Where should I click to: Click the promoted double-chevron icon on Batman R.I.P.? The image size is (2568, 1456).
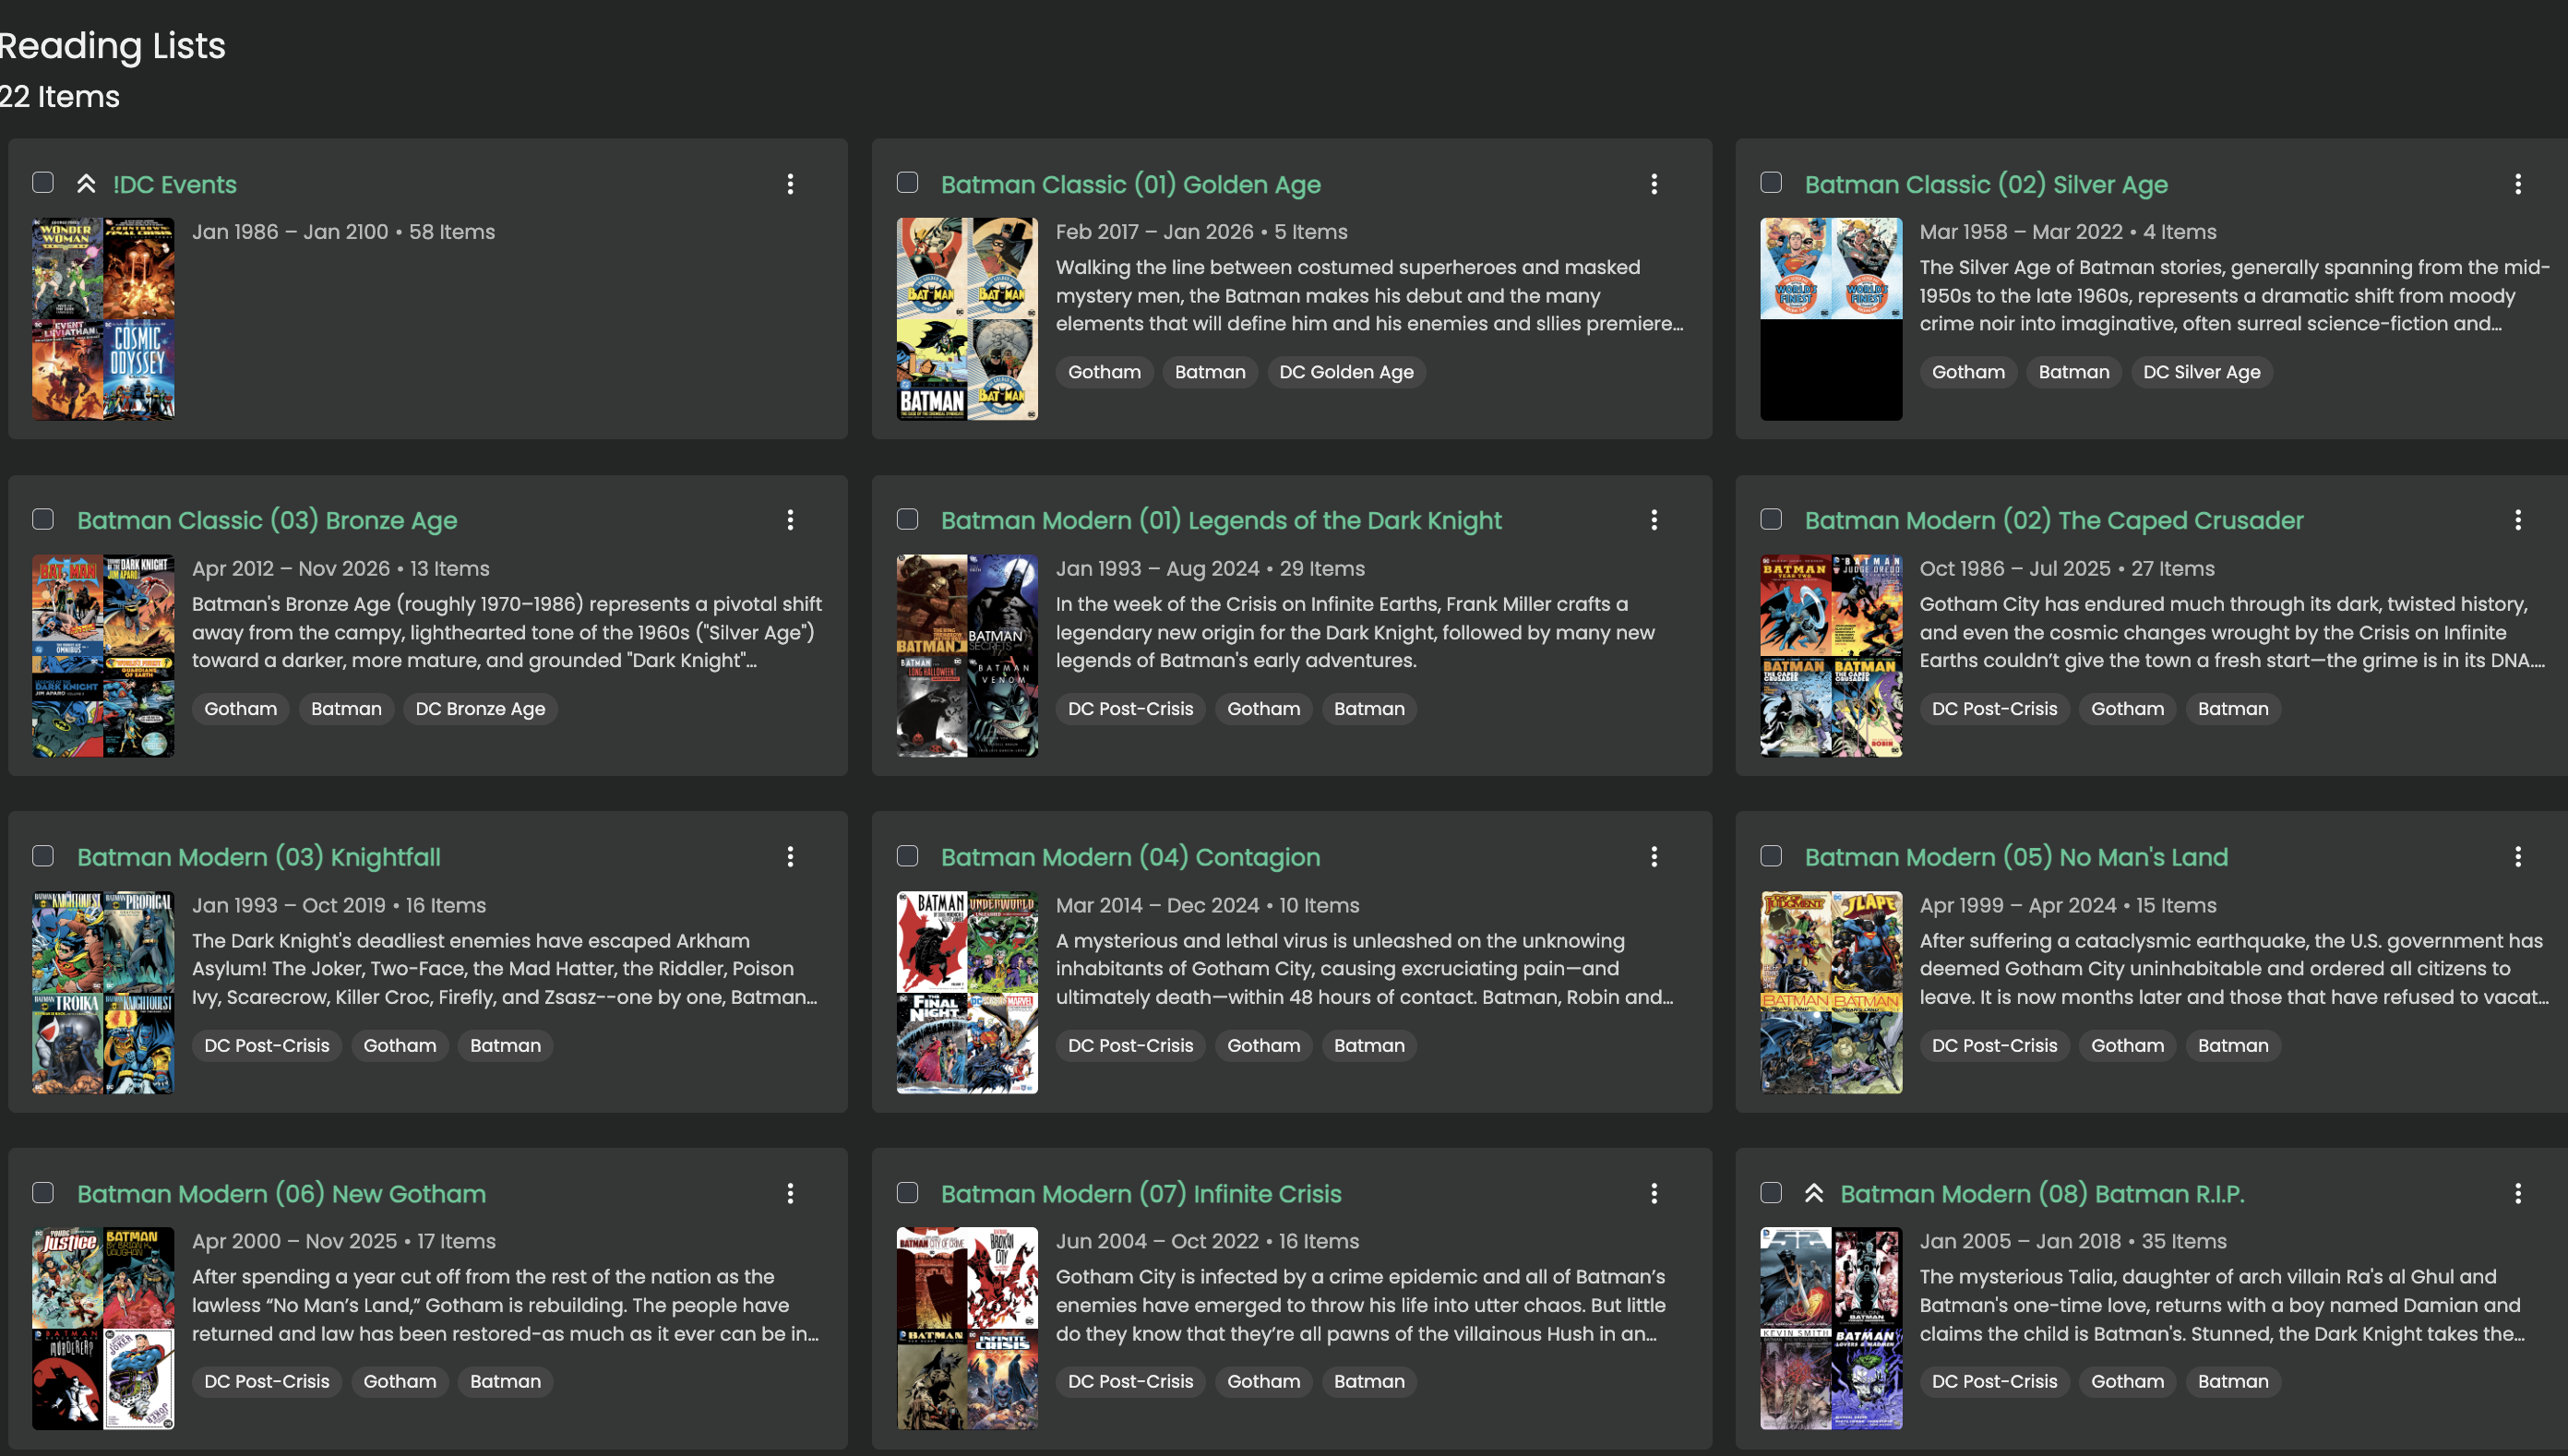pos(1814,1193)
